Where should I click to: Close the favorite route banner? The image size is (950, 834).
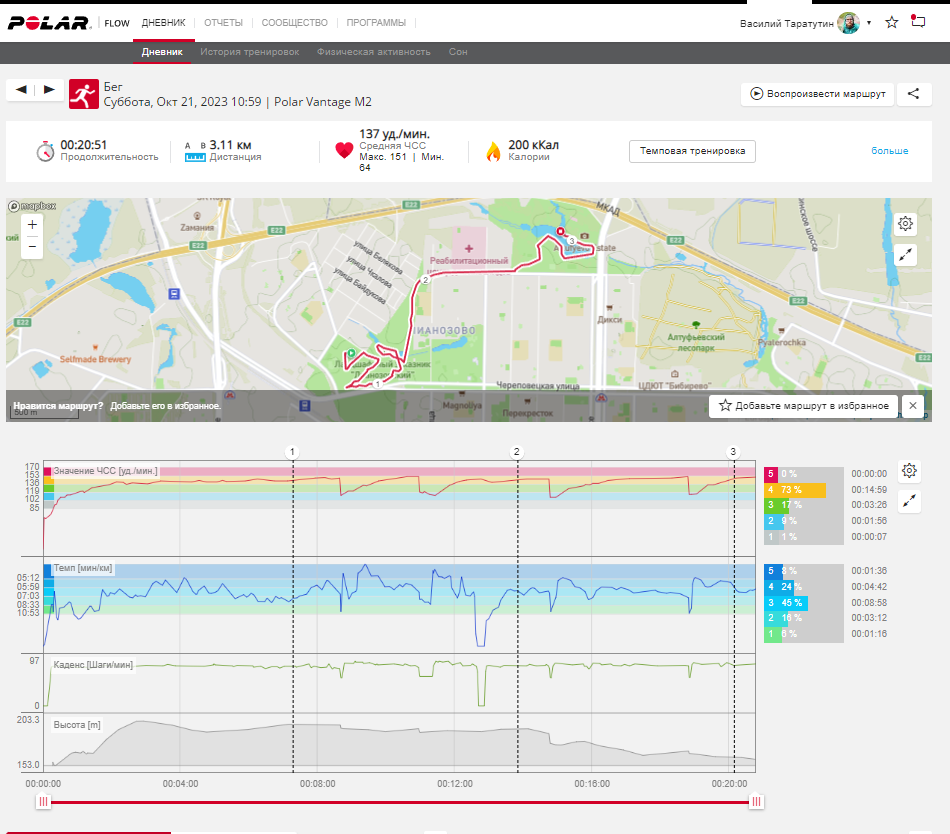912,406
